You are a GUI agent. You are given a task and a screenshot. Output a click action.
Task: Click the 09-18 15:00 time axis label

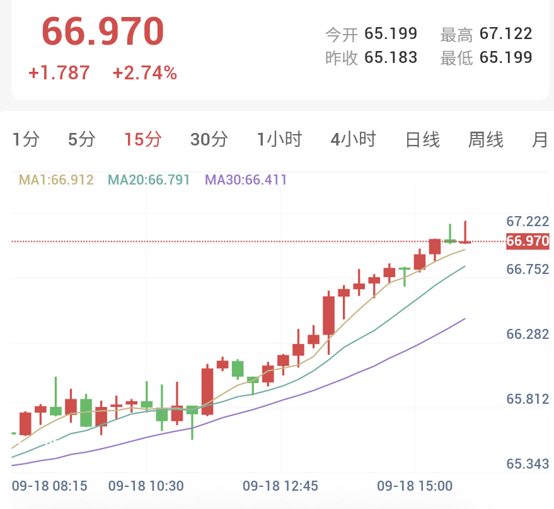pos(415,486)
